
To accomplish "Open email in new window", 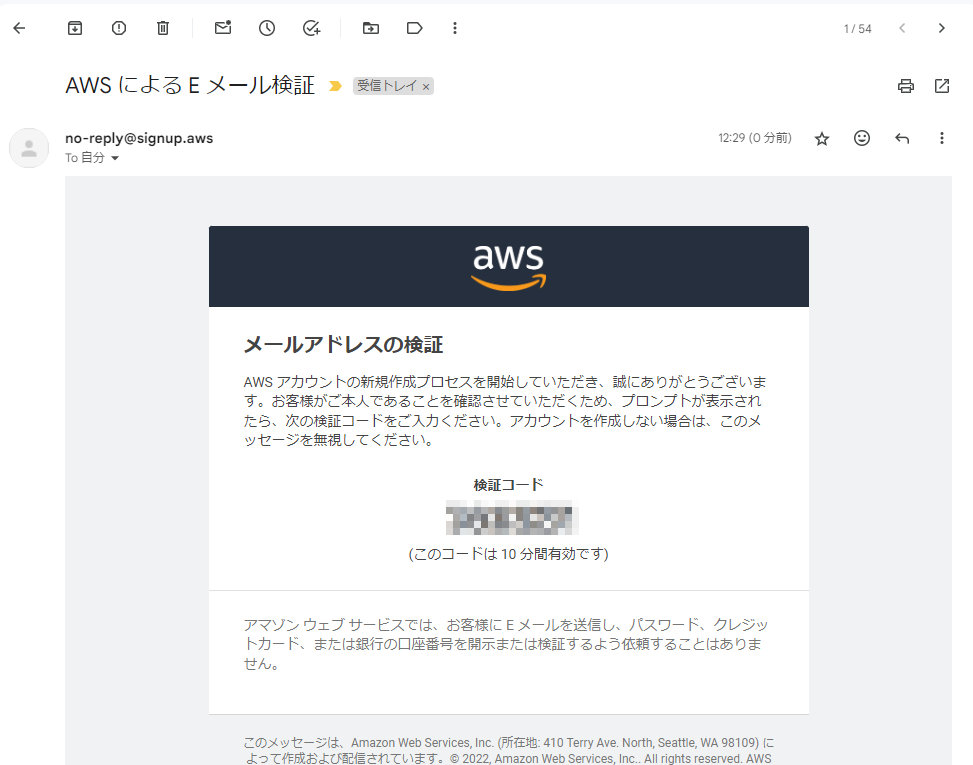I will (942, 86).
